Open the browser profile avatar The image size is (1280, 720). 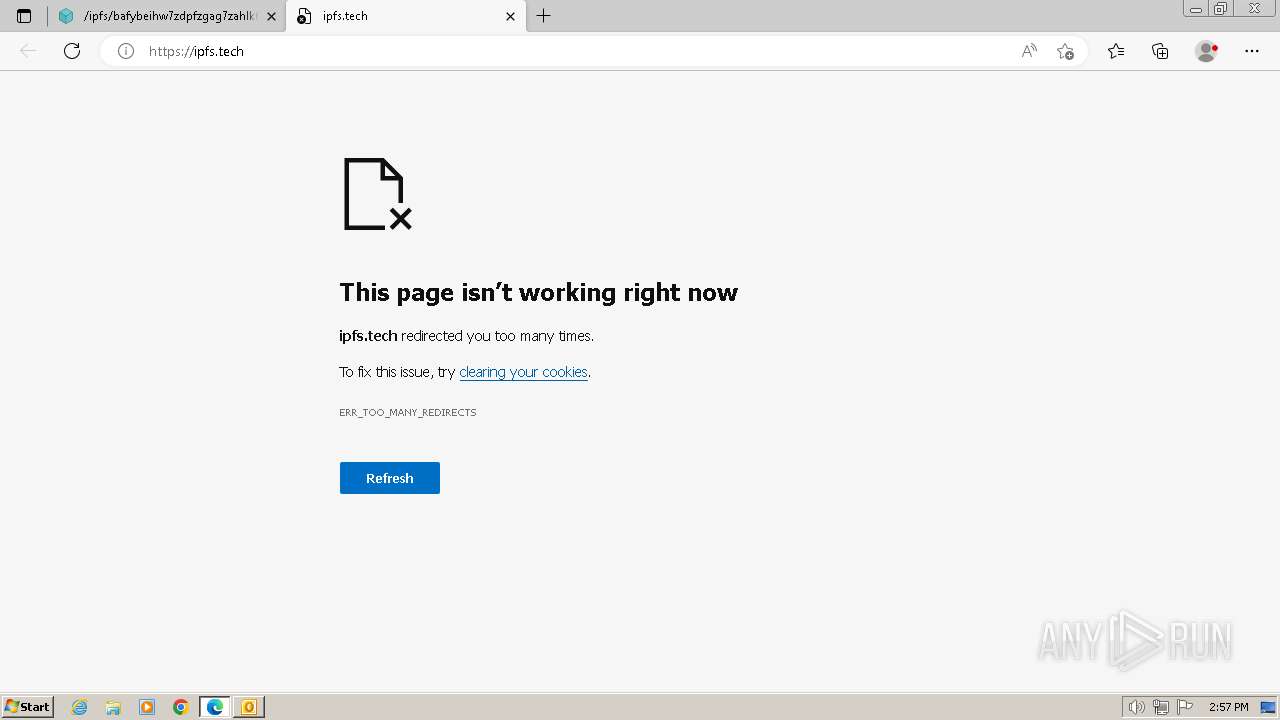[x=1207, y=51]
